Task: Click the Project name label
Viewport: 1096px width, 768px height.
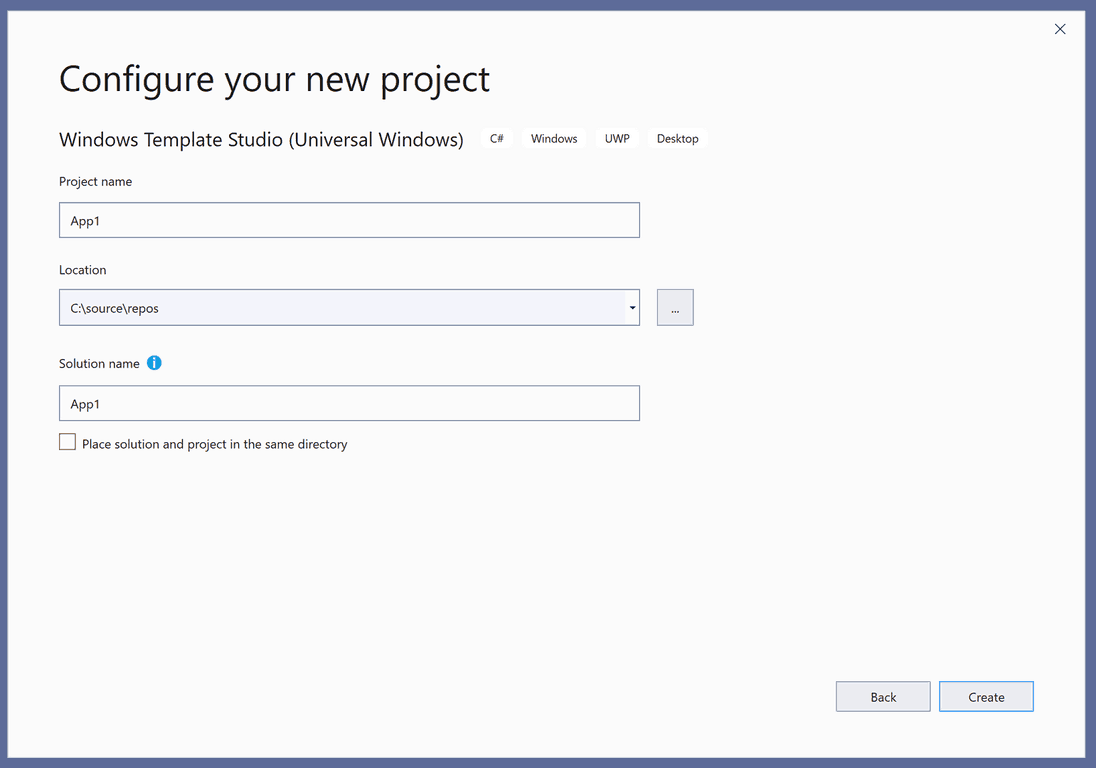Action: pyautogui.click(x=96, y=182)
